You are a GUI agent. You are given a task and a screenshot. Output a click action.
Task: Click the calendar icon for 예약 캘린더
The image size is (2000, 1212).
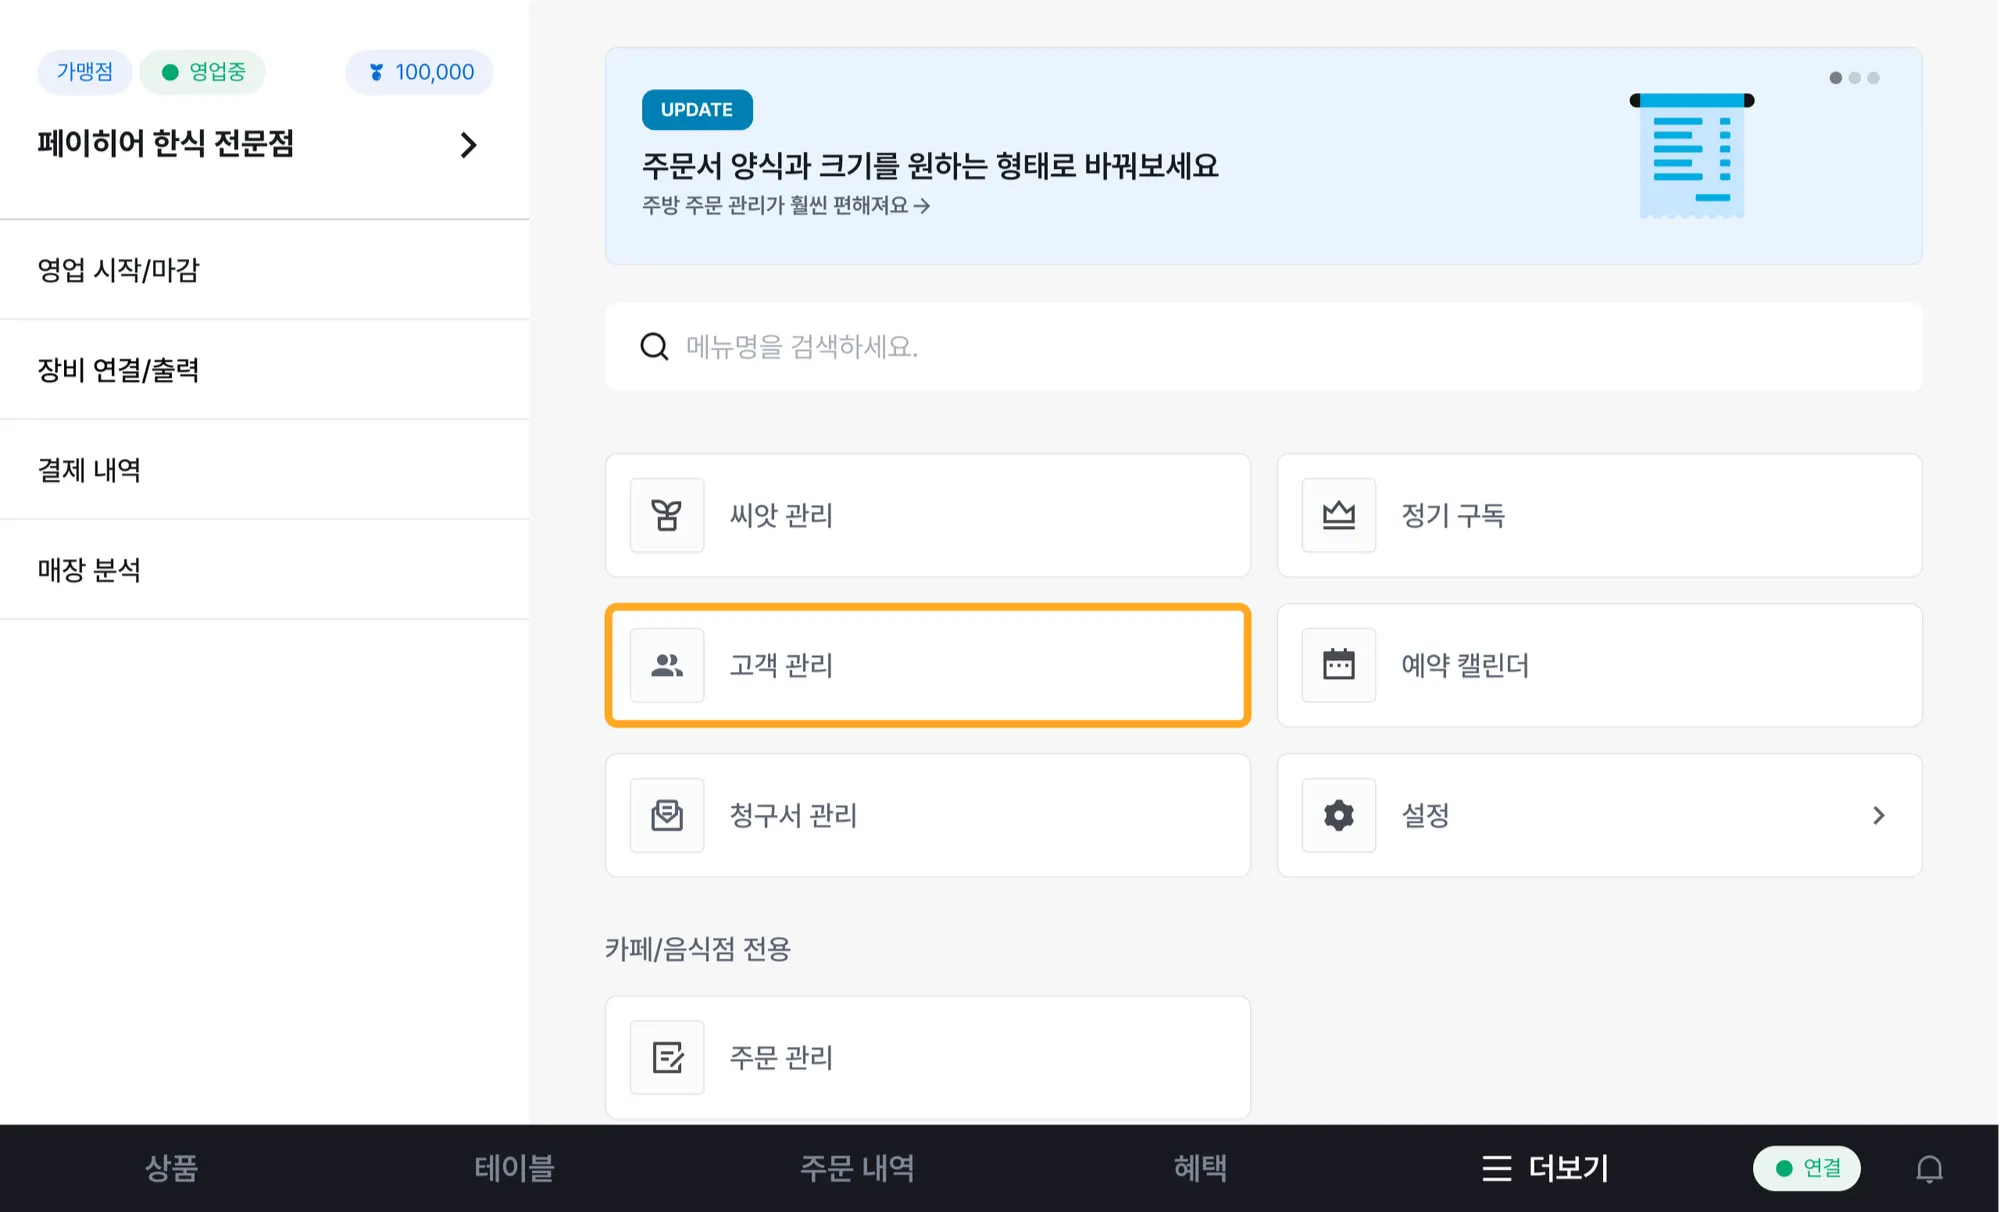tap(1338, 665)
